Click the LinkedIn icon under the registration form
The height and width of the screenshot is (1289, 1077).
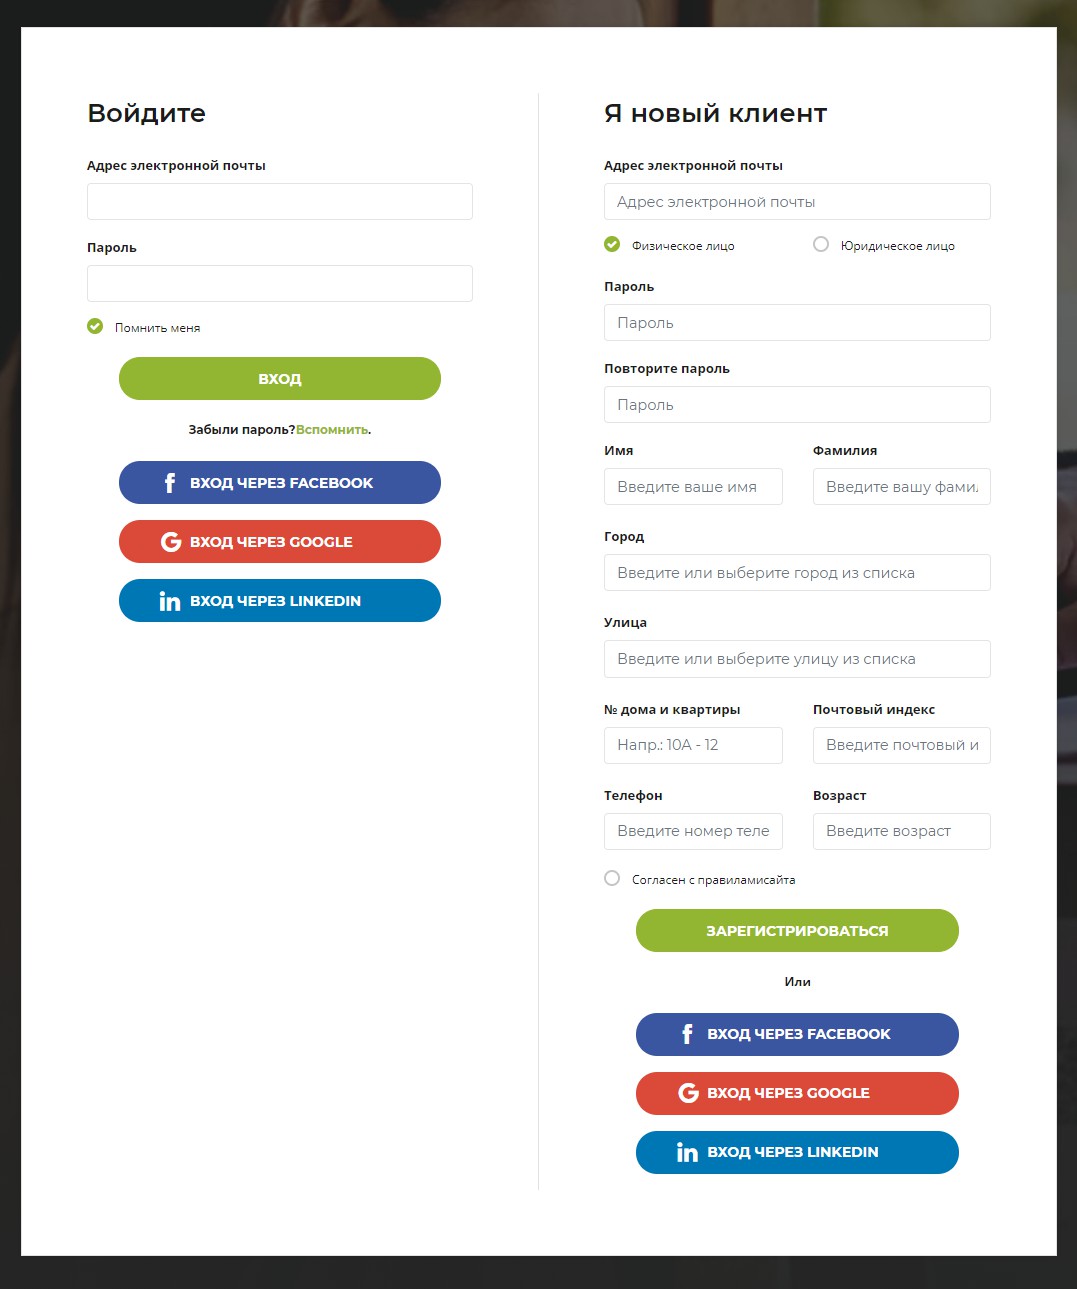click(687, 1152)
